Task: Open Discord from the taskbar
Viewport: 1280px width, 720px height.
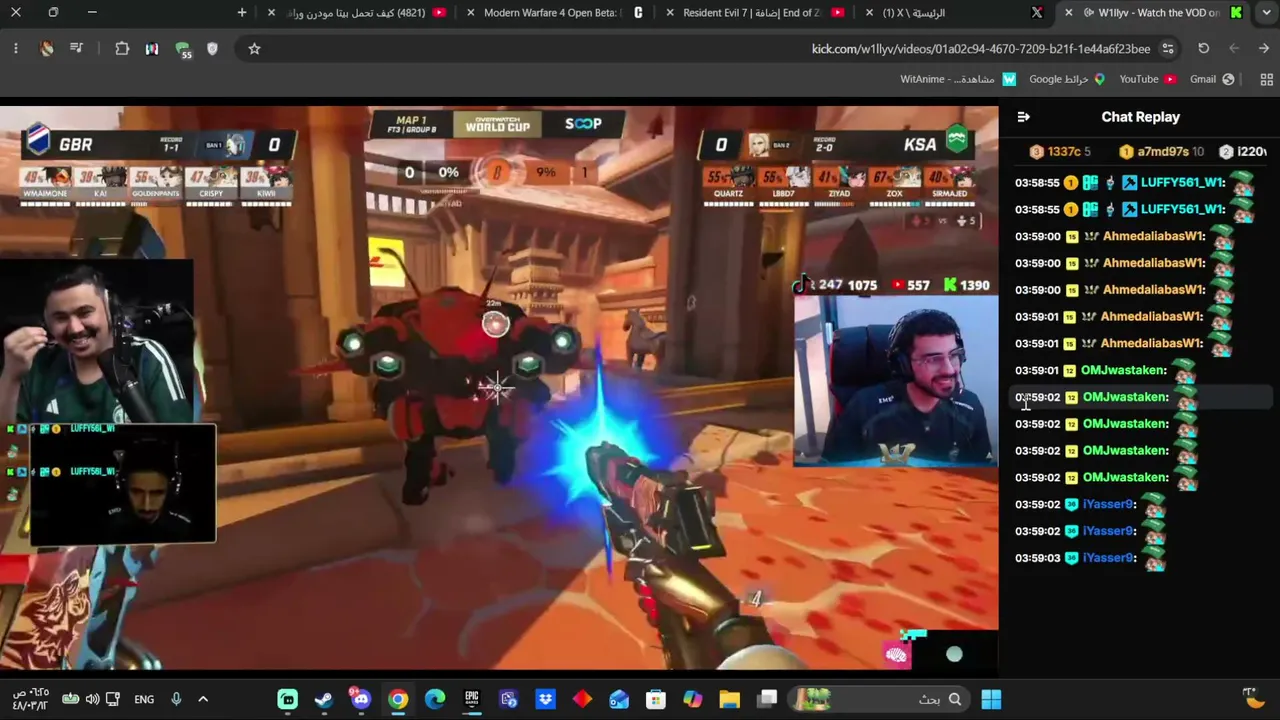Action: [361, 699]
